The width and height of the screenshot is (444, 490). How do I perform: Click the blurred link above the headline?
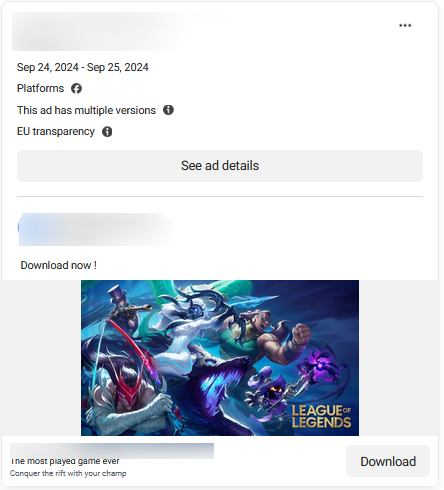[x=112, y=450]
